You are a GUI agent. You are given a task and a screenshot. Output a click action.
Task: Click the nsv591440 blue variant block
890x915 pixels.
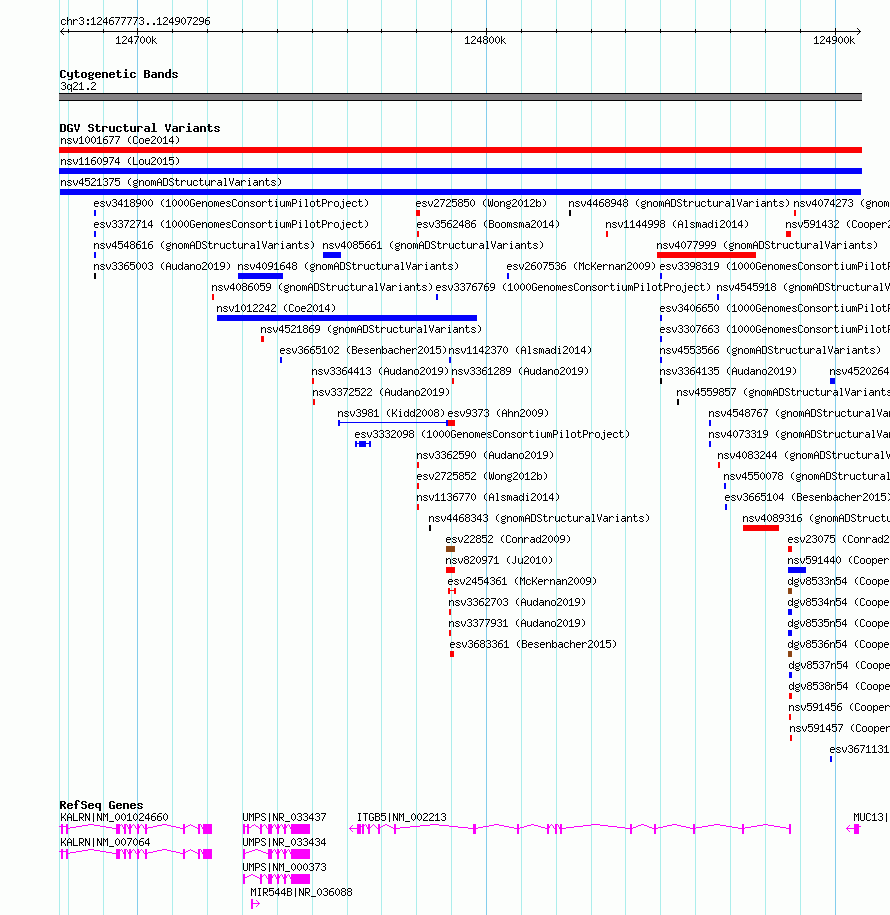(797, 570)
